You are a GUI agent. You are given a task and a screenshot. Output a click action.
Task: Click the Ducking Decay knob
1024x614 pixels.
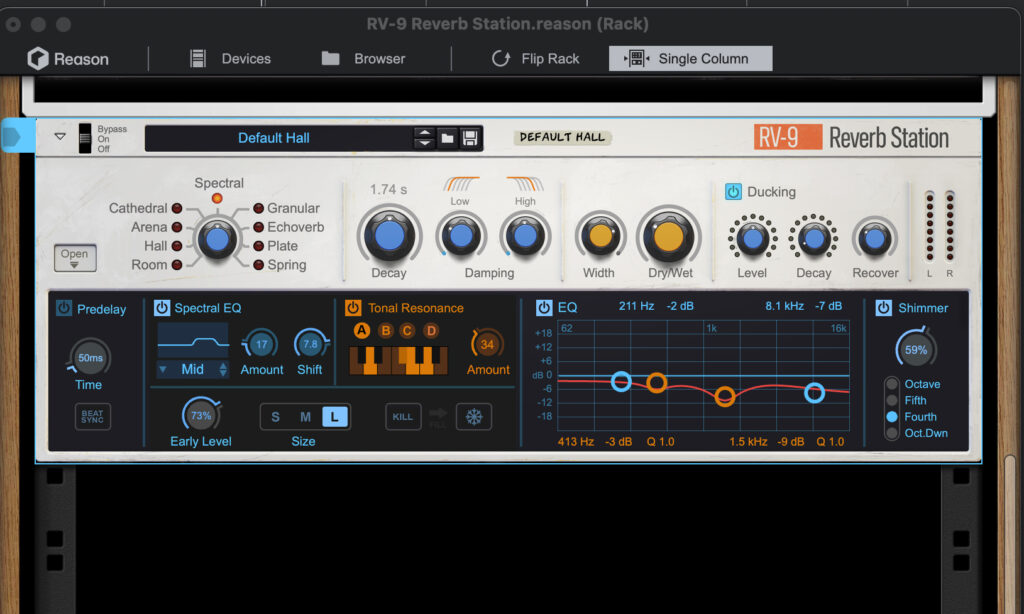click(x=813, y=238)
